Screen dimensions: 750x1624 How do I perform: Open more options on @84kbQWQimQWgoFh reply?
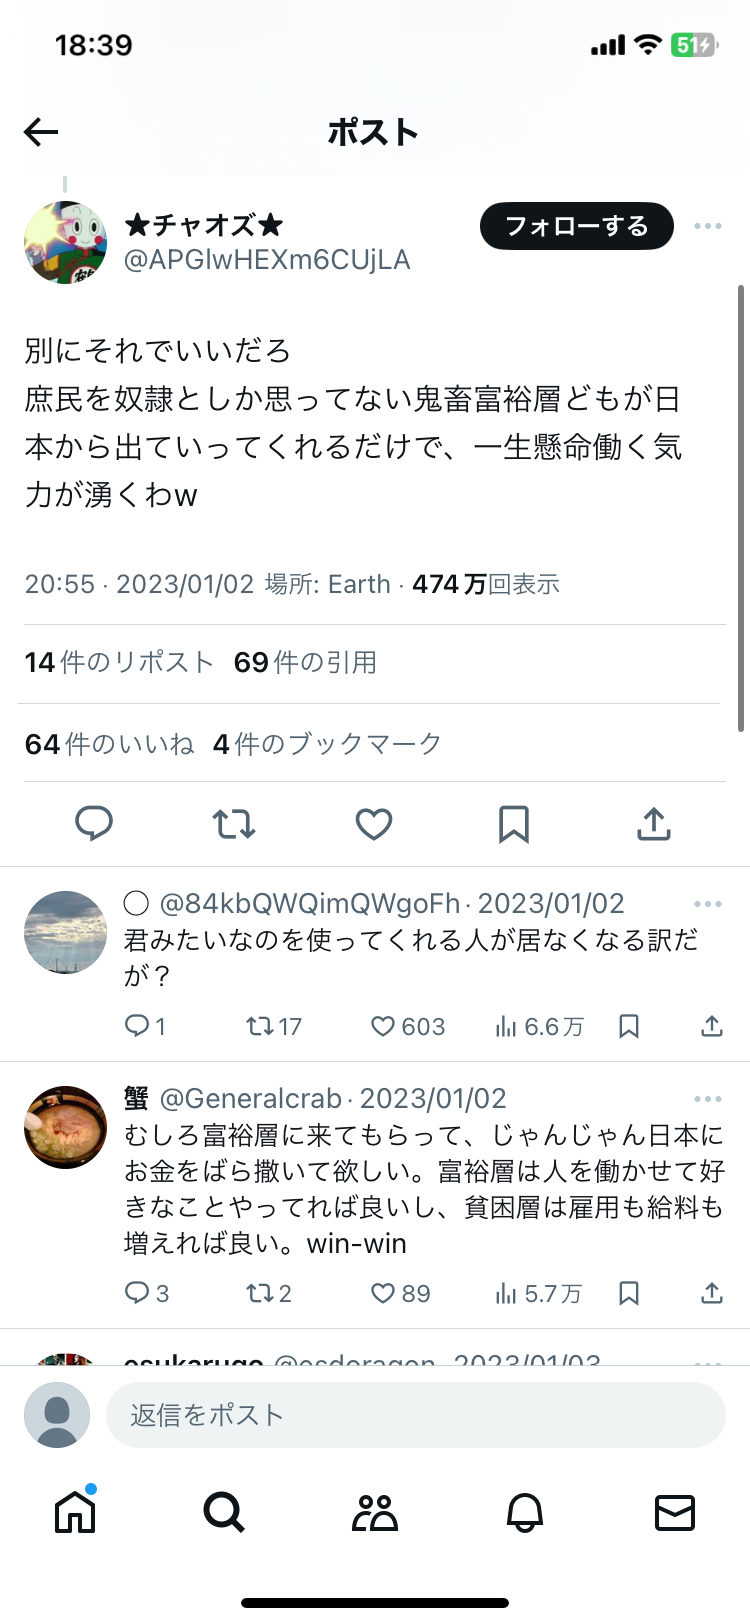tap(708, 904)
